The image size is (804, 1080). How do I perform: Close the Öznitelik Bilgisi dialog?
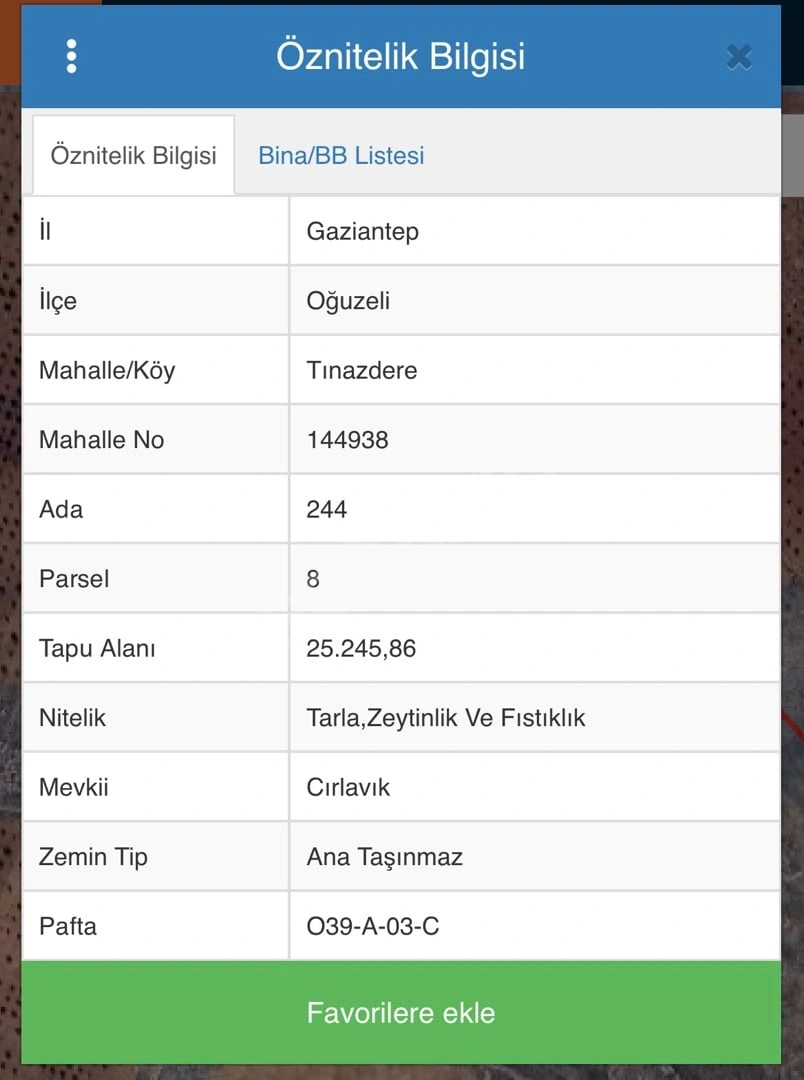[x=739, y=57]
